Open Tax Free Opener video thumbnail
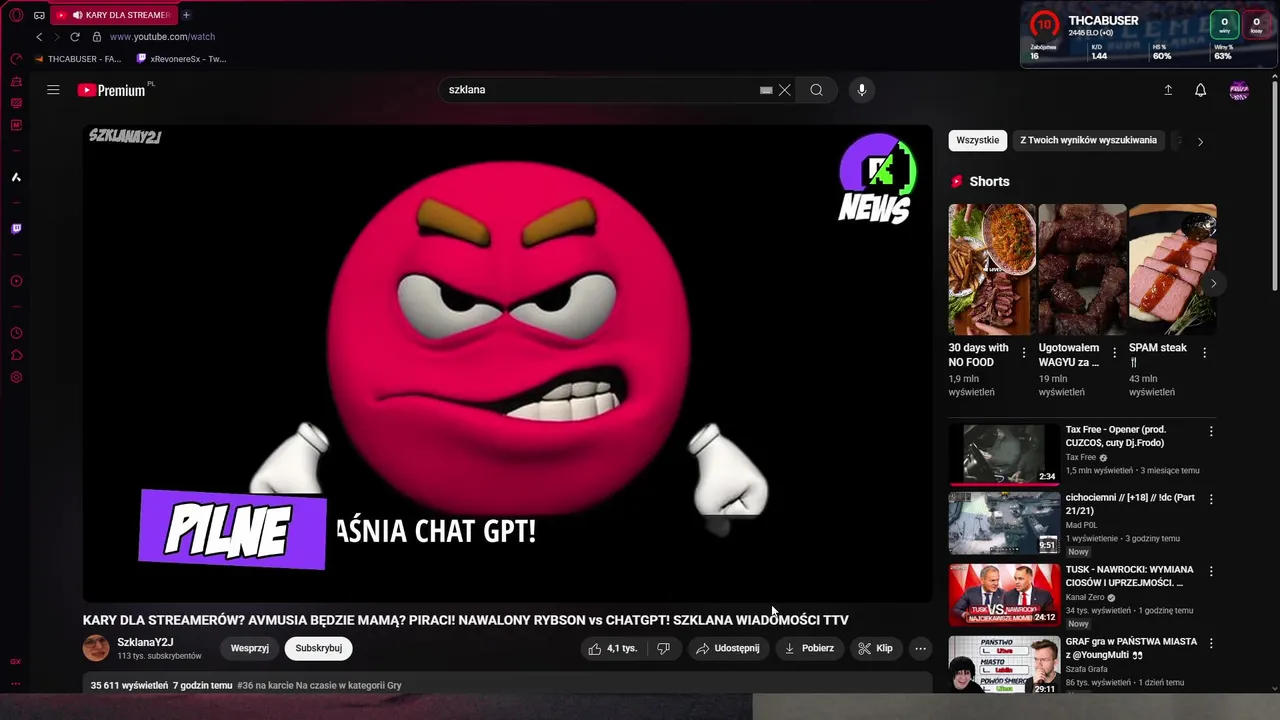Screen dimensions: 1280x720 pyautogui.click(x=1004, y=454)
